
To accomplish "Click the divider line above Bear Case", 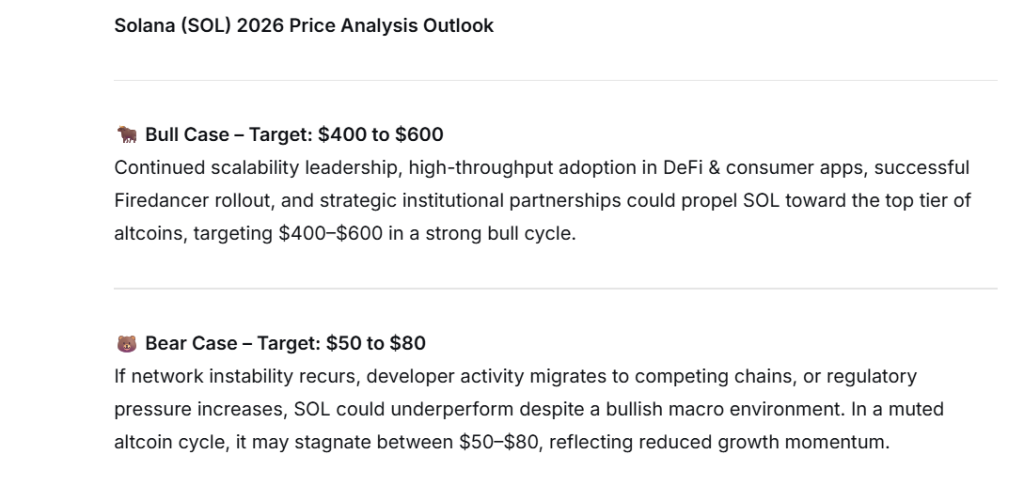I will point(555,289).
